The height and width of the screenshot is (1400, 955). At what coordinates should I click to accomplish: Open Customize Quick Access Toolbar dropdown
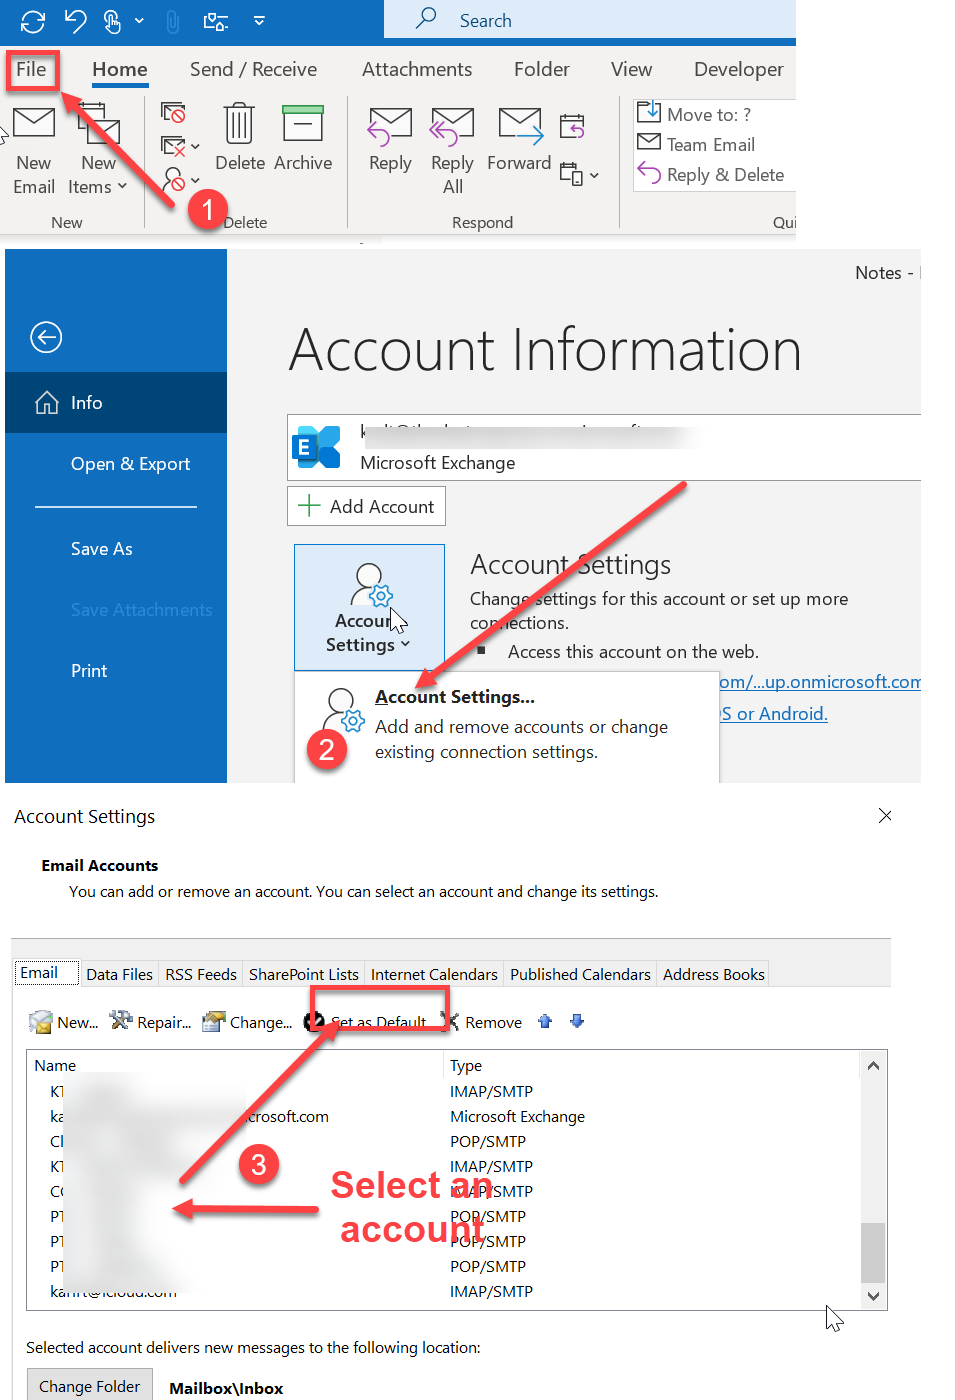259,20
